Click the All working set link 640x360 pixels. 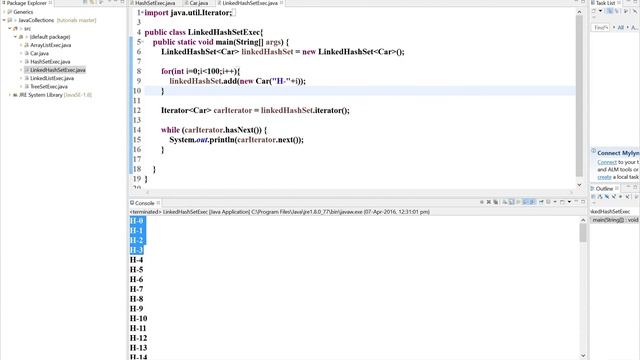(x=621, y=27)
